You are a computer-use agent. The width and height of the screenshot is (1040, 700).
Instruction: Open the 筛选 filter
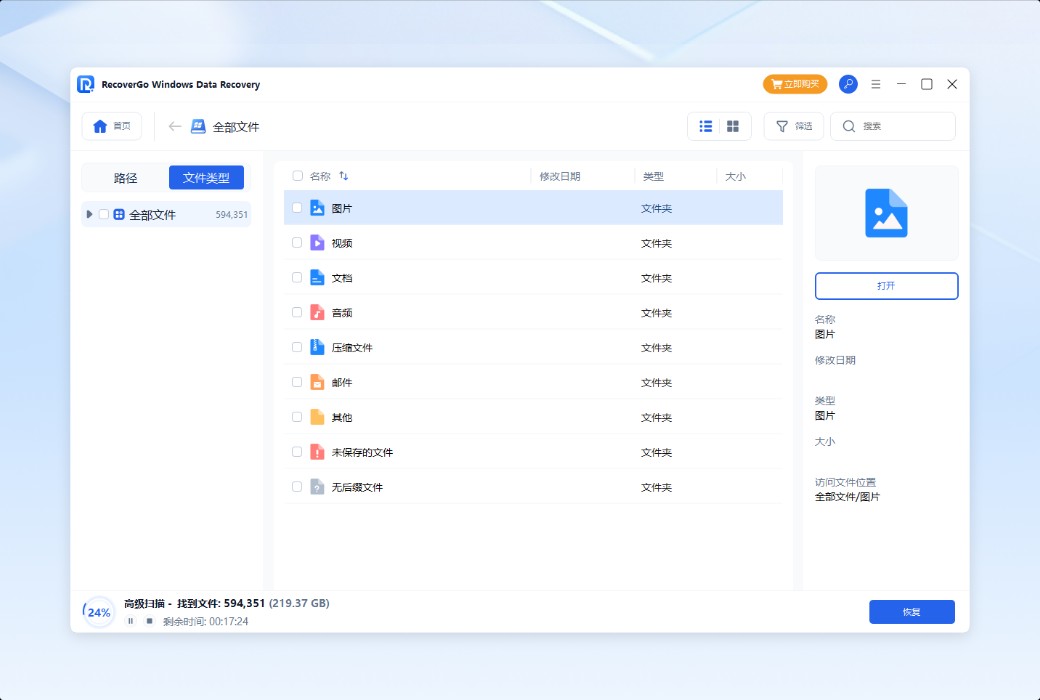[x=793, y=126]
